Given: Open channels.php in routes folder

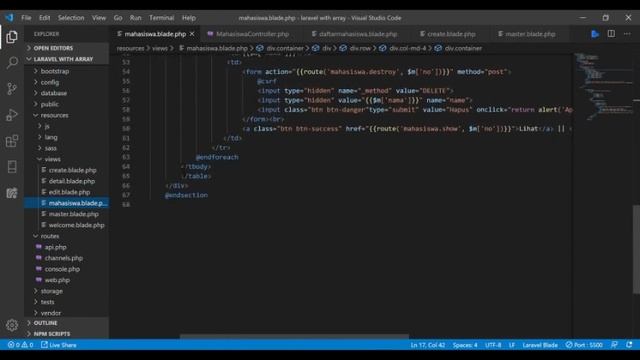Looking at the screenshot, I should pyautogui.click(x=67, y=258).
